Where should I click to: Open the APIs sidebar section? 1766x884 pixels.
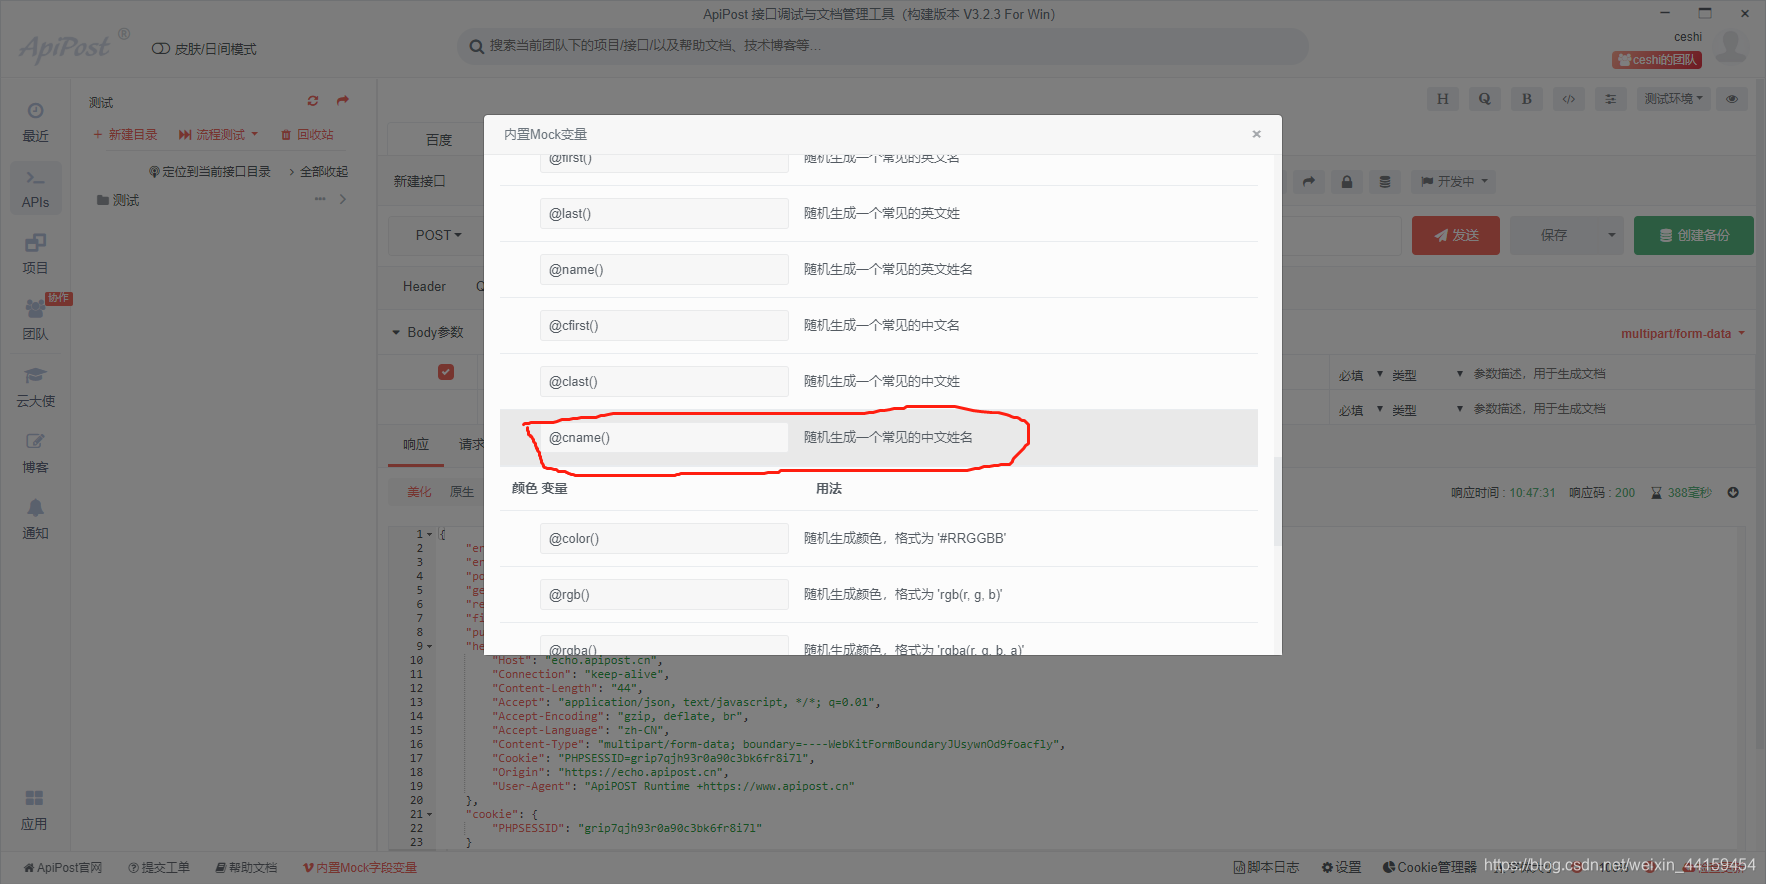coord(35,188)
